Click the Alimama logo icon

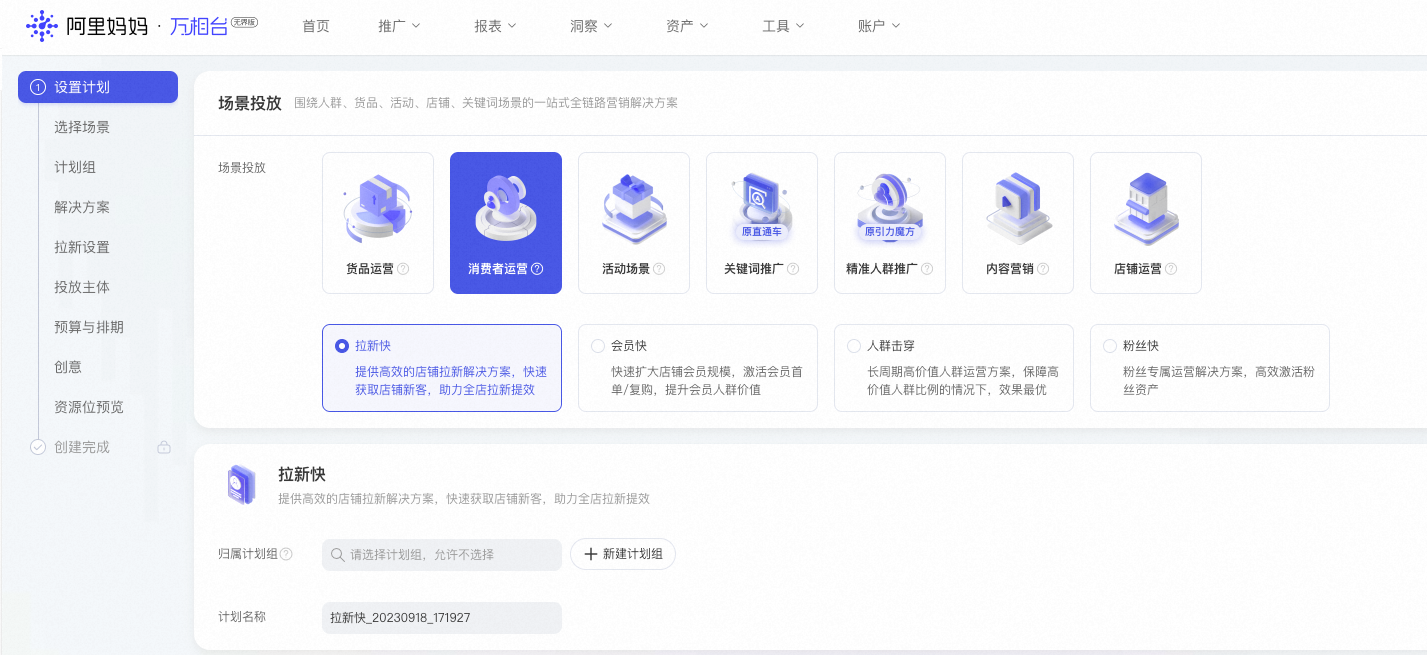(x=41, y=26)
